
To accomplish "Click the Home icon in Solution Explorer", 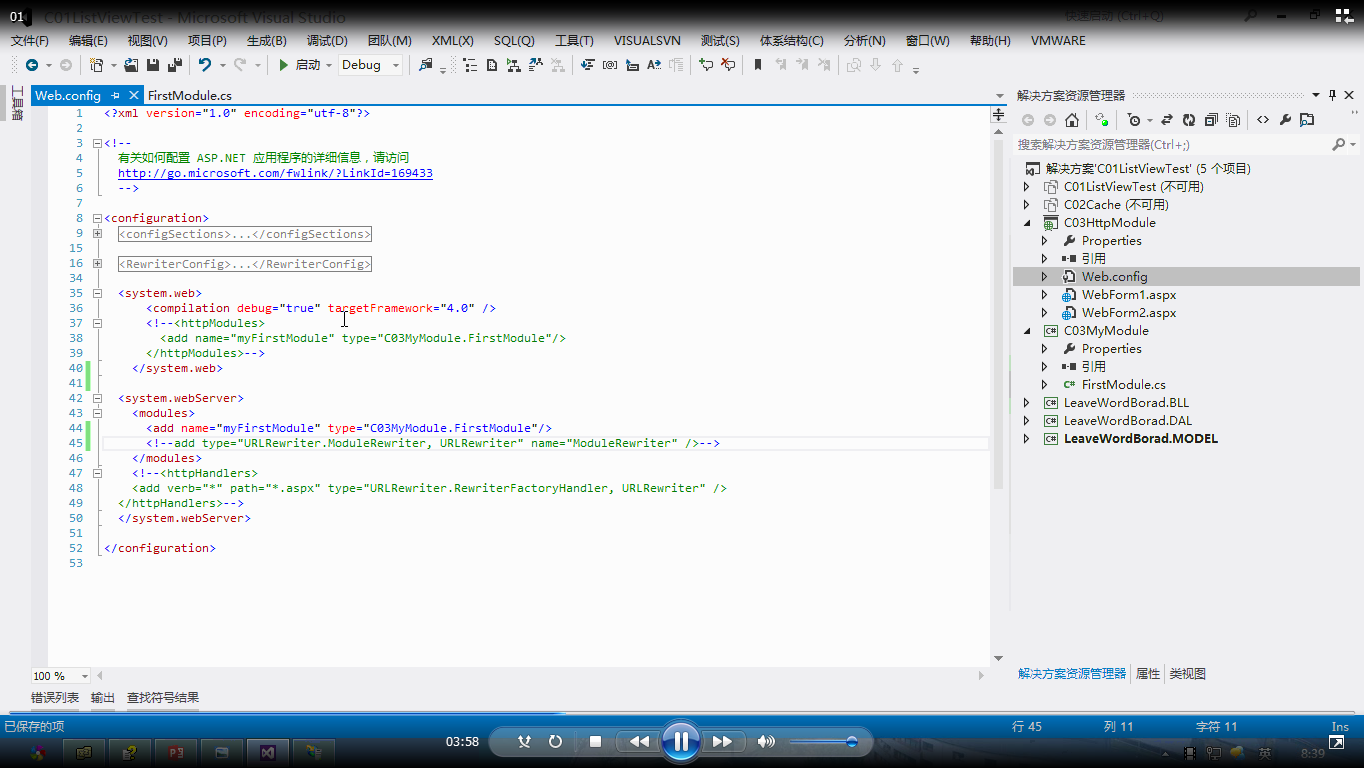I will (x=1072, y=120).
